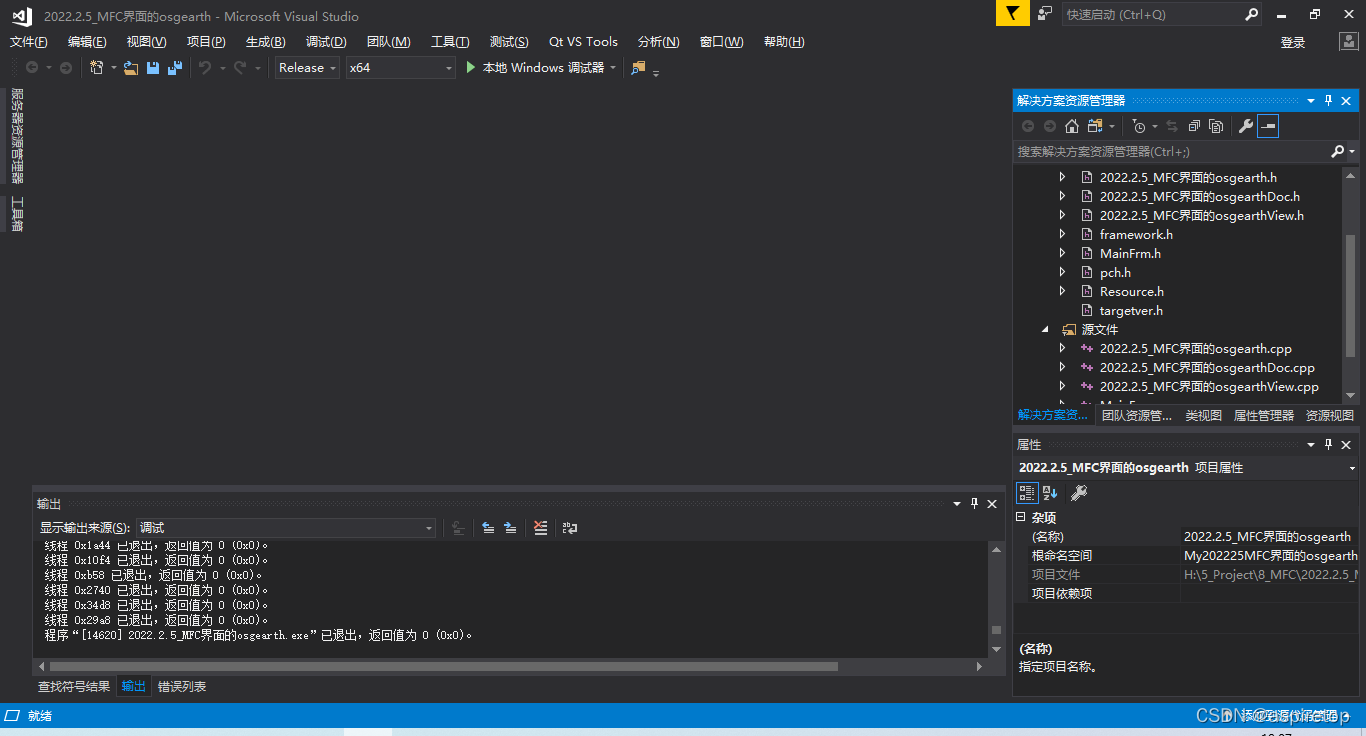Click the Redo arrow icon
Screen dimensions: 1366x736
coord(240,67)
